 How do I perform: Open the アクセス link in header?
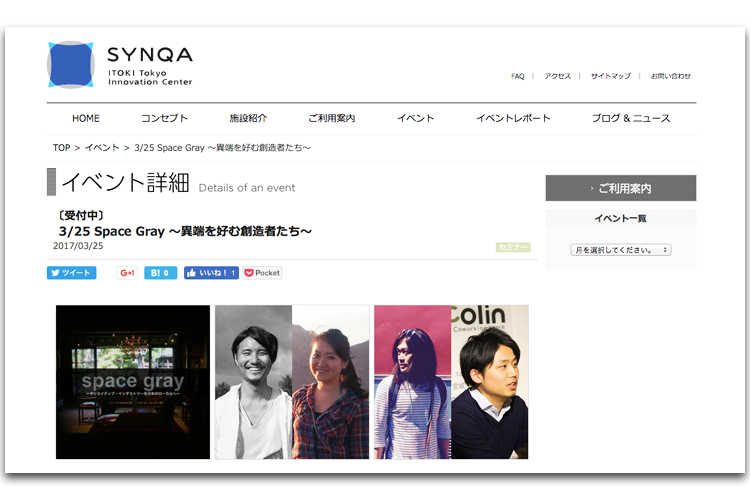(557, 76)
